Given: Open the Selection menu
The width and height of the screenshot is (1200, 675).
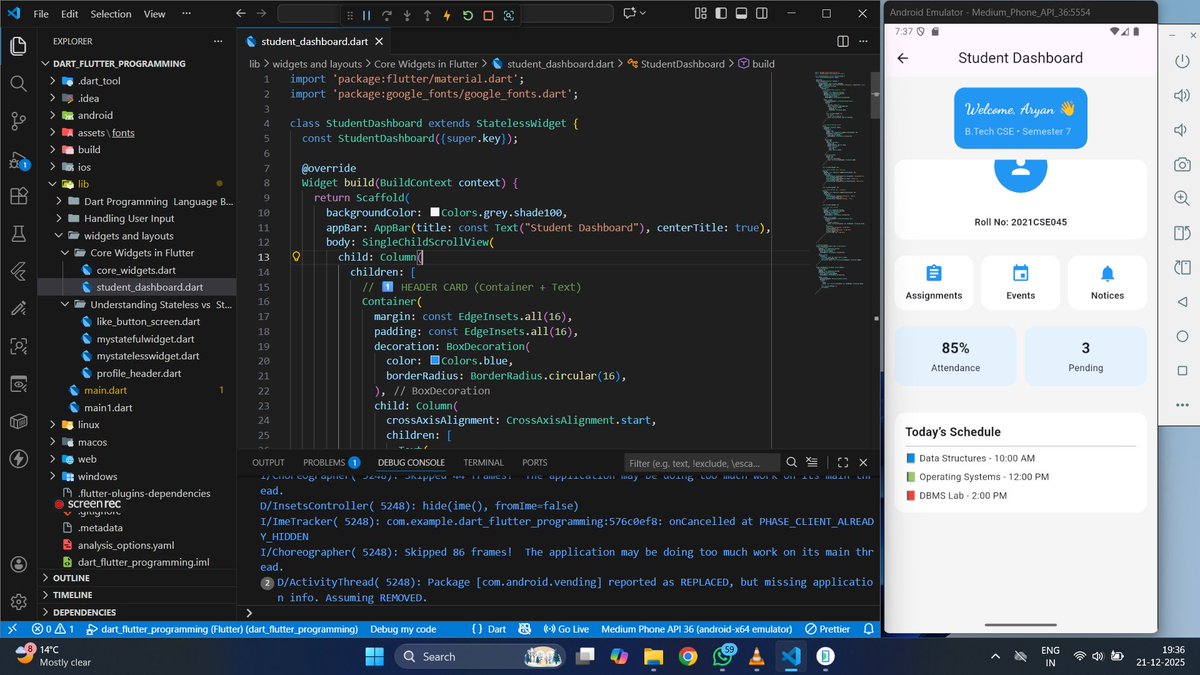Looking at the screenshot, I should pos(111,14).
